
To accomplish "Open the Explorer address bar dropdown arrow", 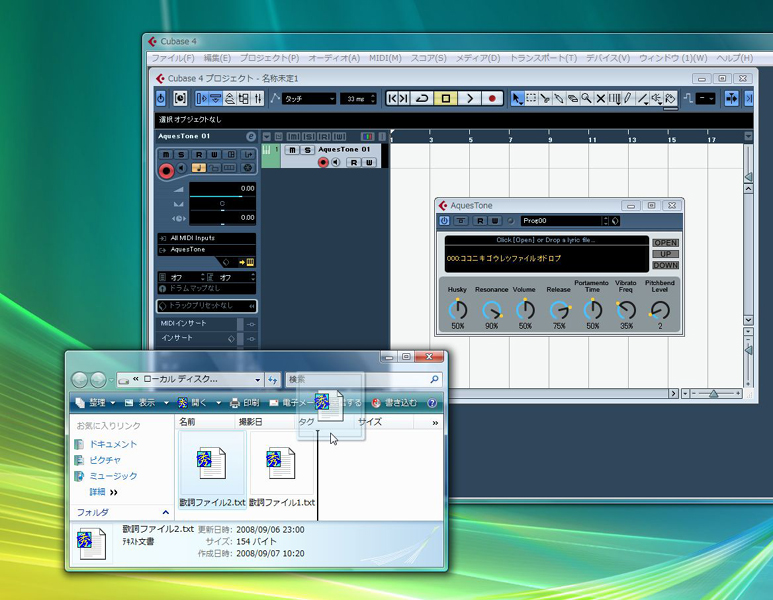I will click(x=257, y=380).
